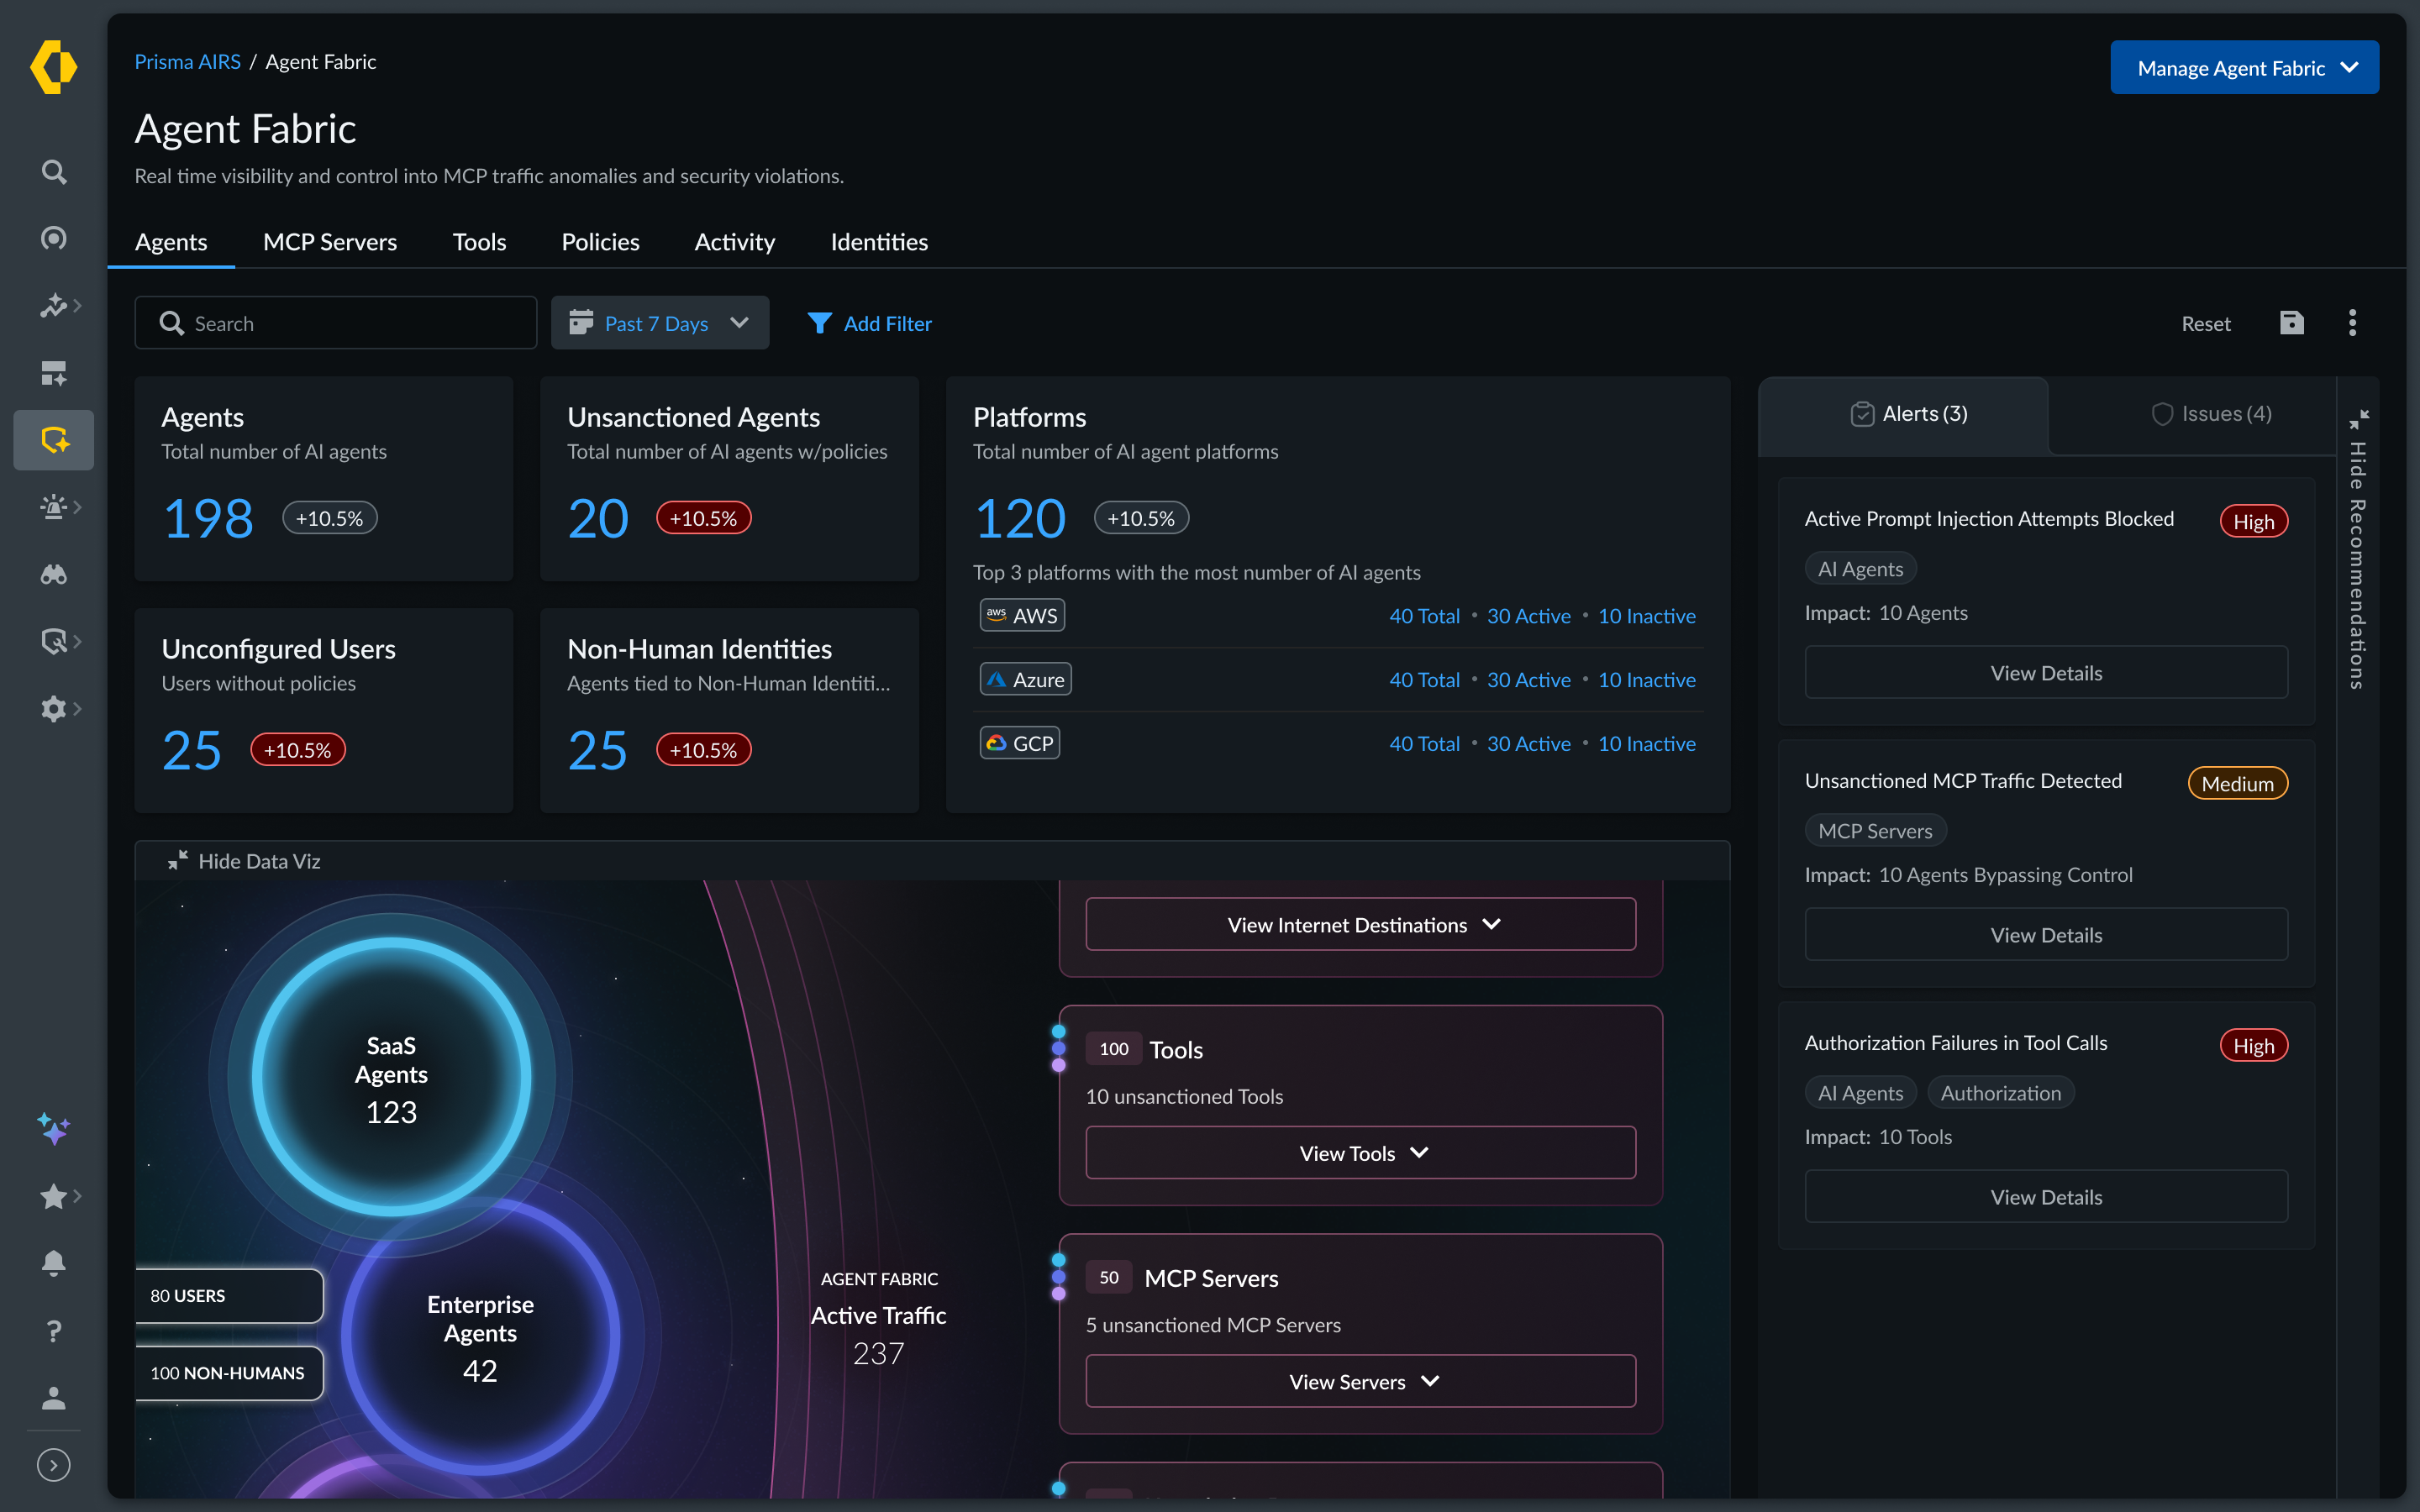Viewport: 2420px width, 1512px height.
Task: Click the Unsanctioned Agents count 20
Action: click(598, 518)
